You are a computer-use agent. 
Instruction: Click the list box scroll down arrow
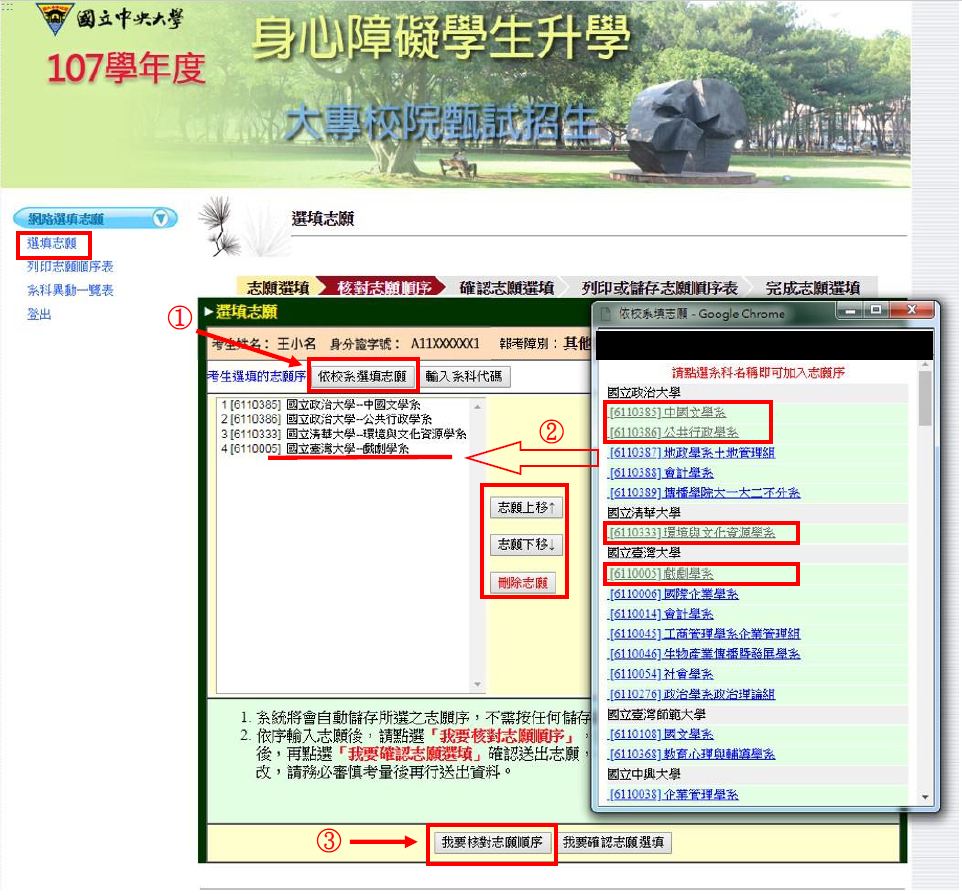click(477, 685)
